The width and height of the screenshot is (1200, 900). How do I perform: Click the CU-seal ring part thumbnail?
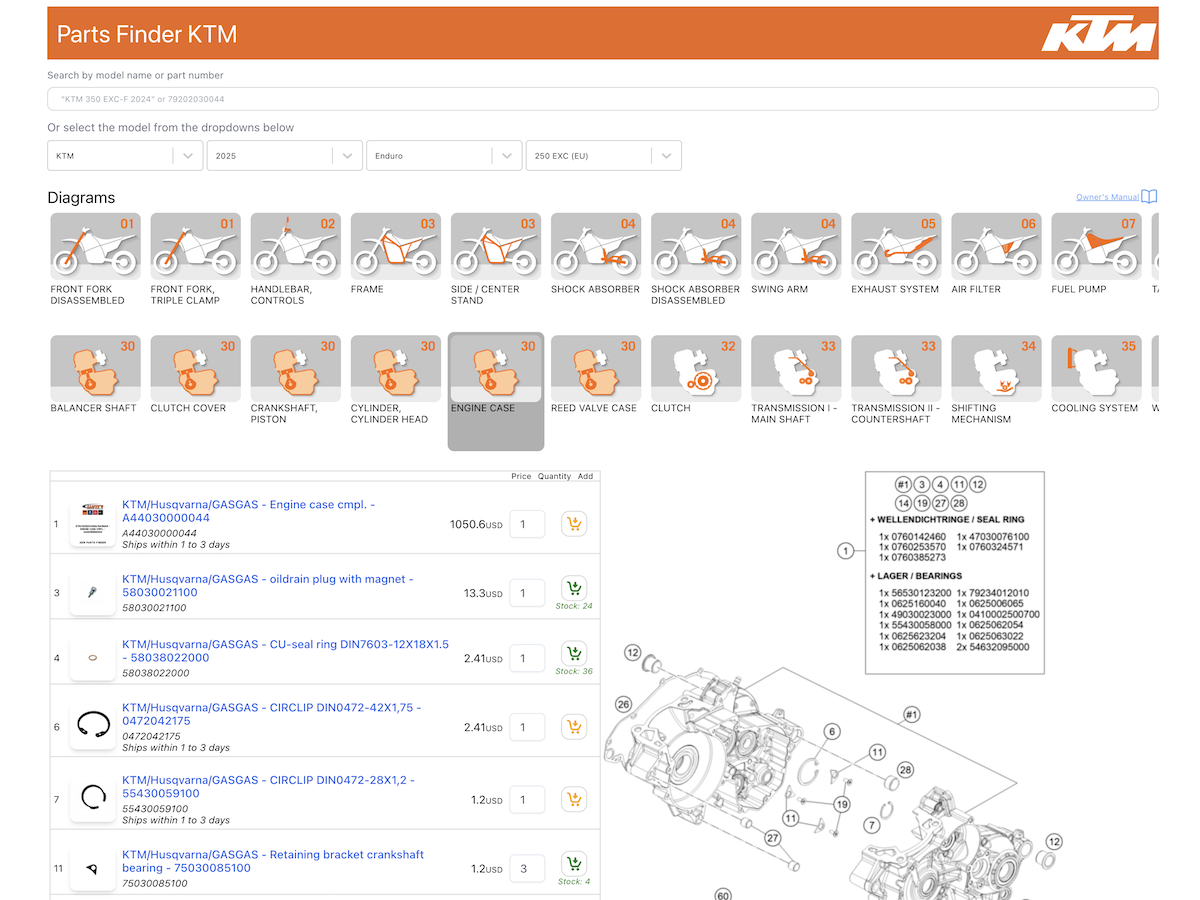tap(92, 659)
